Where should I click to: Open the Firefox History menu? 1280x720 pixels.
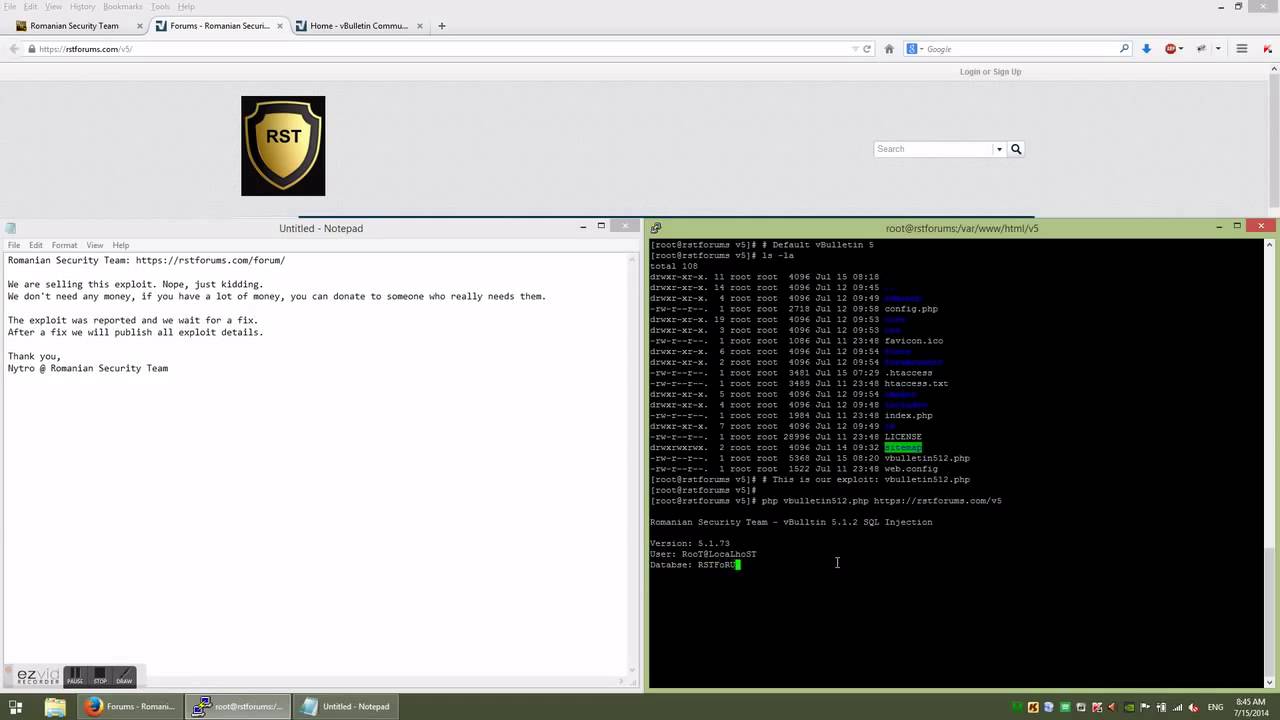[x=82, y=7]
